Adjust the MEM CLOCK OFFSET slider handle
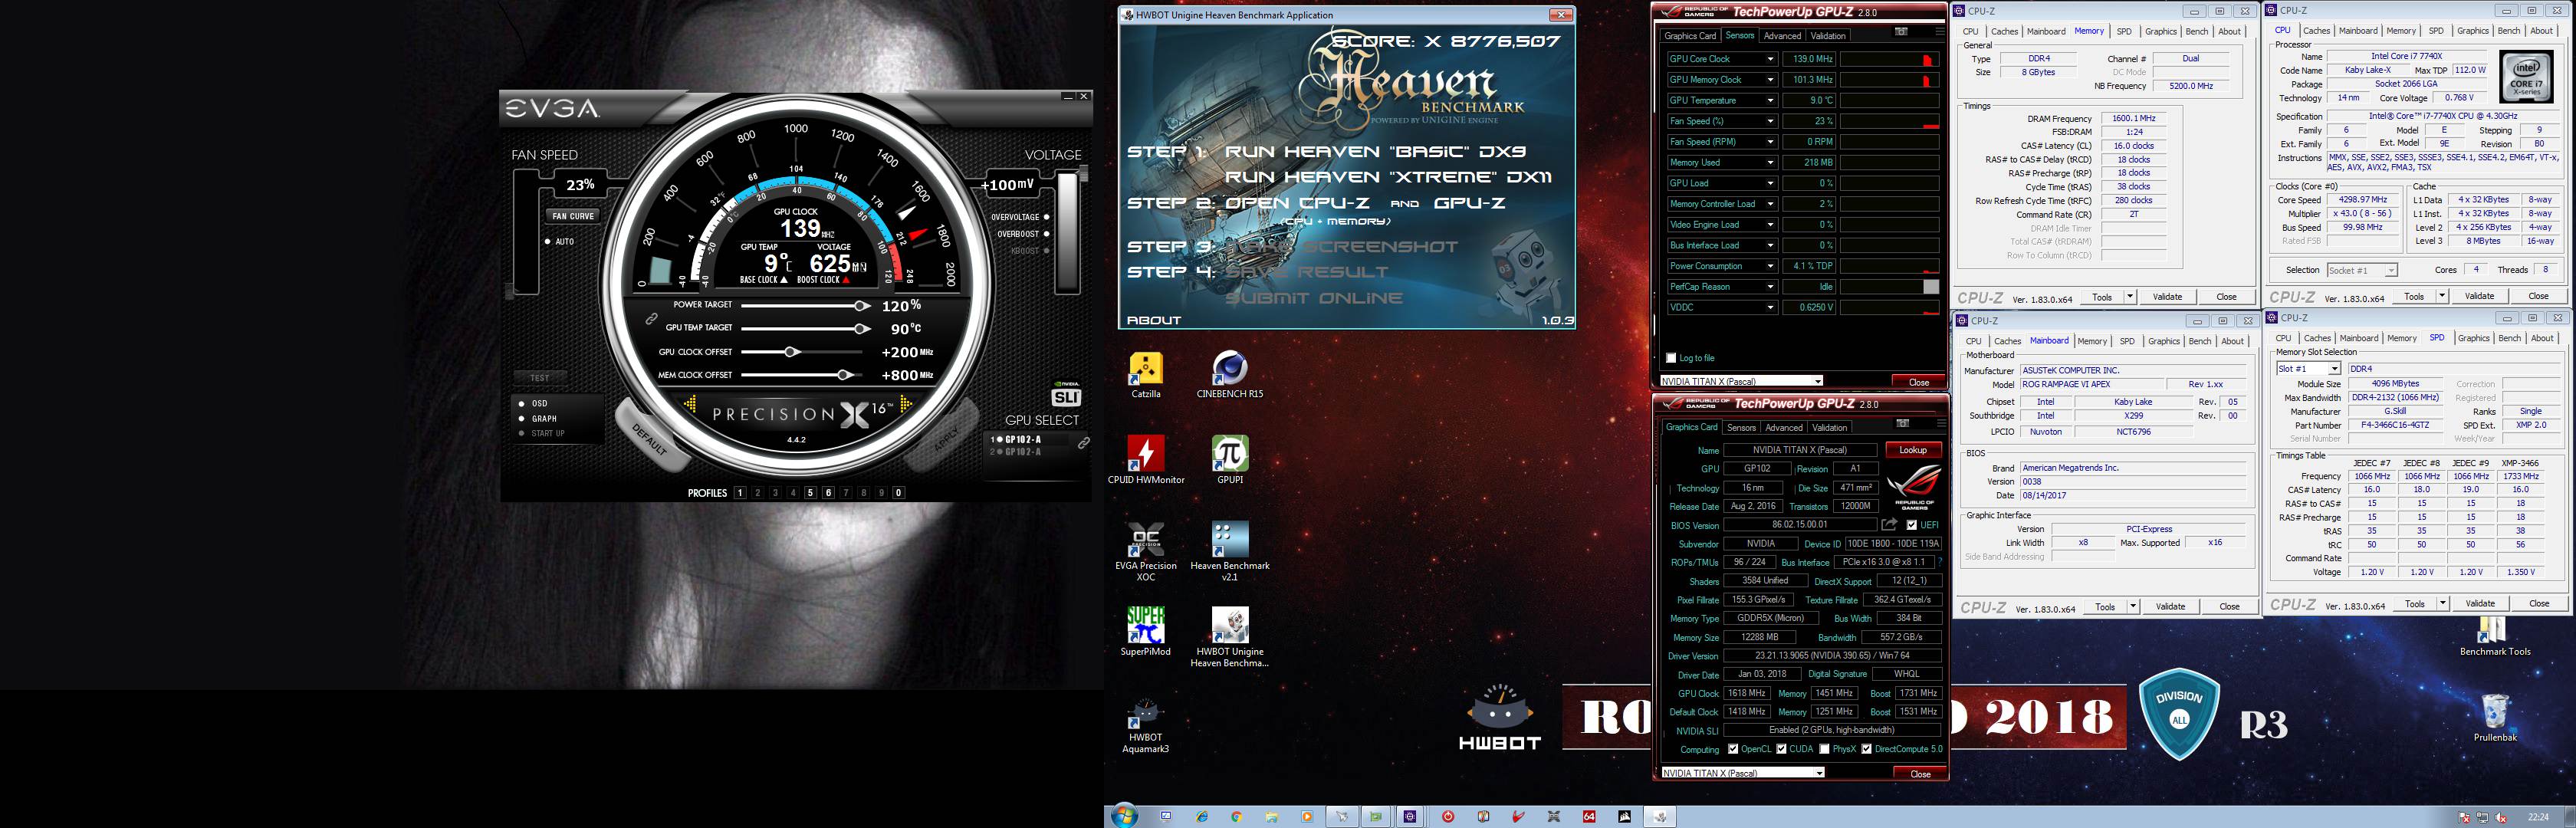2576x828 pixels. 844,375
